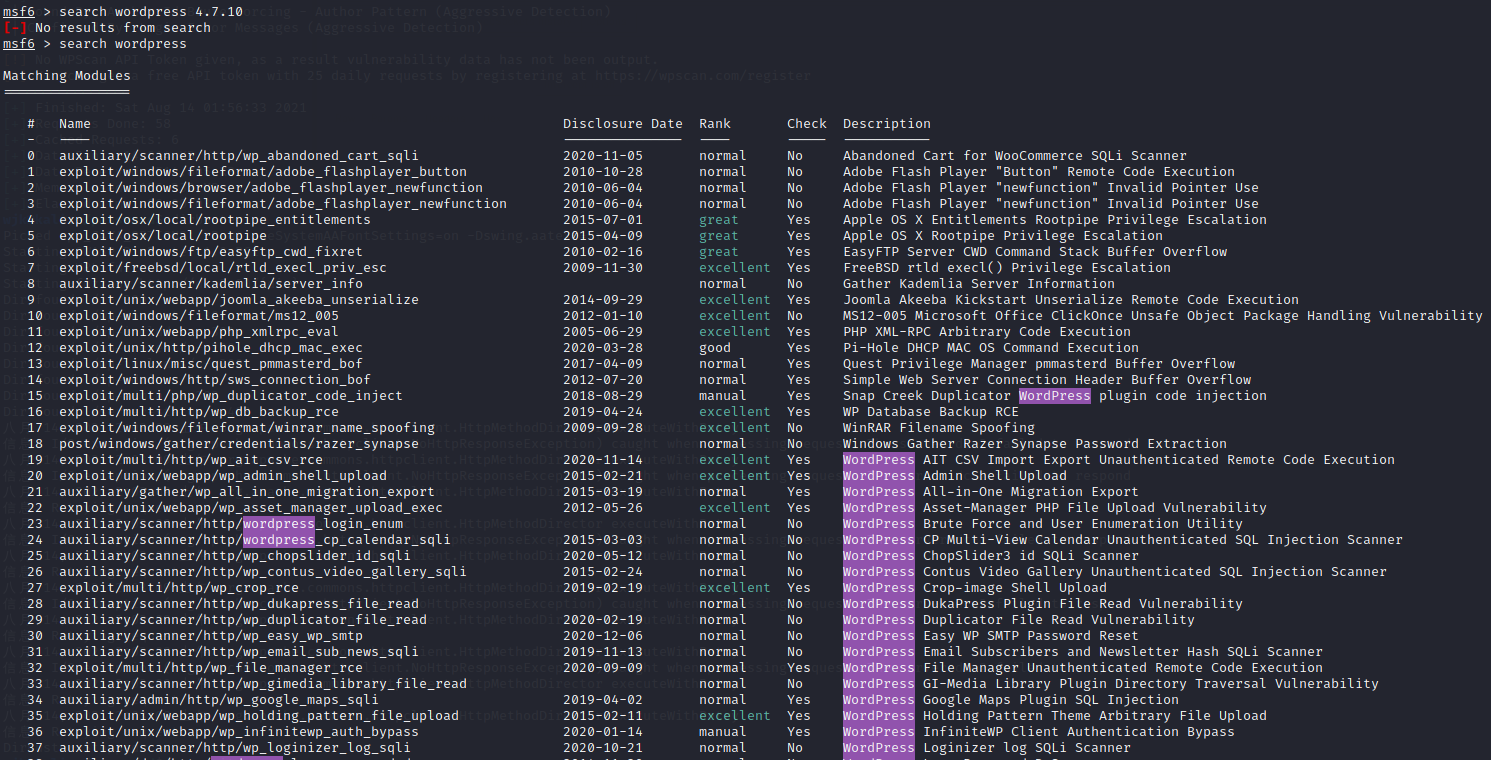The image size is (1491, 760).
Task: Select exploit/windows/fileformat/adobe_flashplayer_button module name
Action: (263, 172)
